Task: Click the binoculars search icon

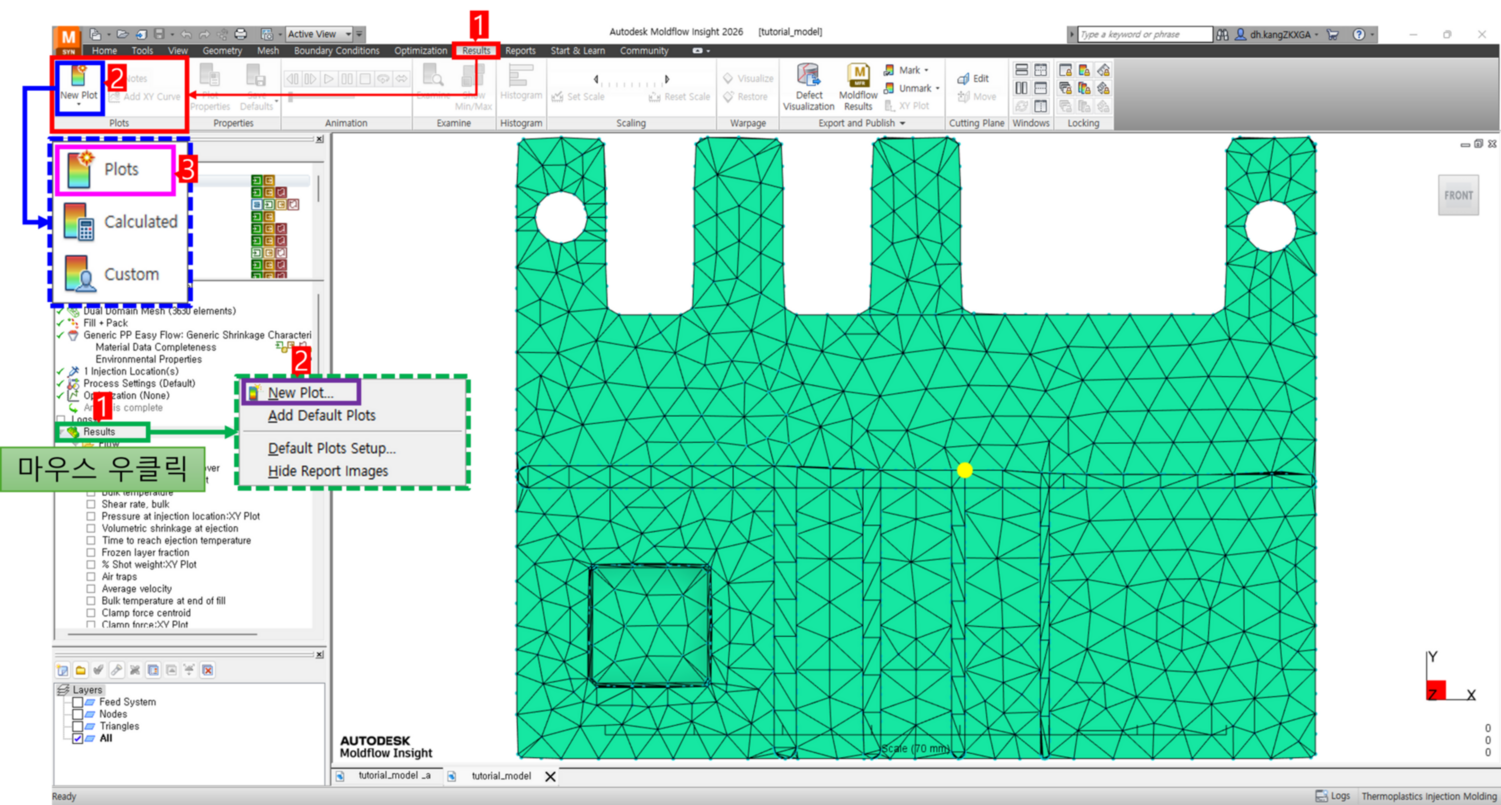Action: [1223, 33]
